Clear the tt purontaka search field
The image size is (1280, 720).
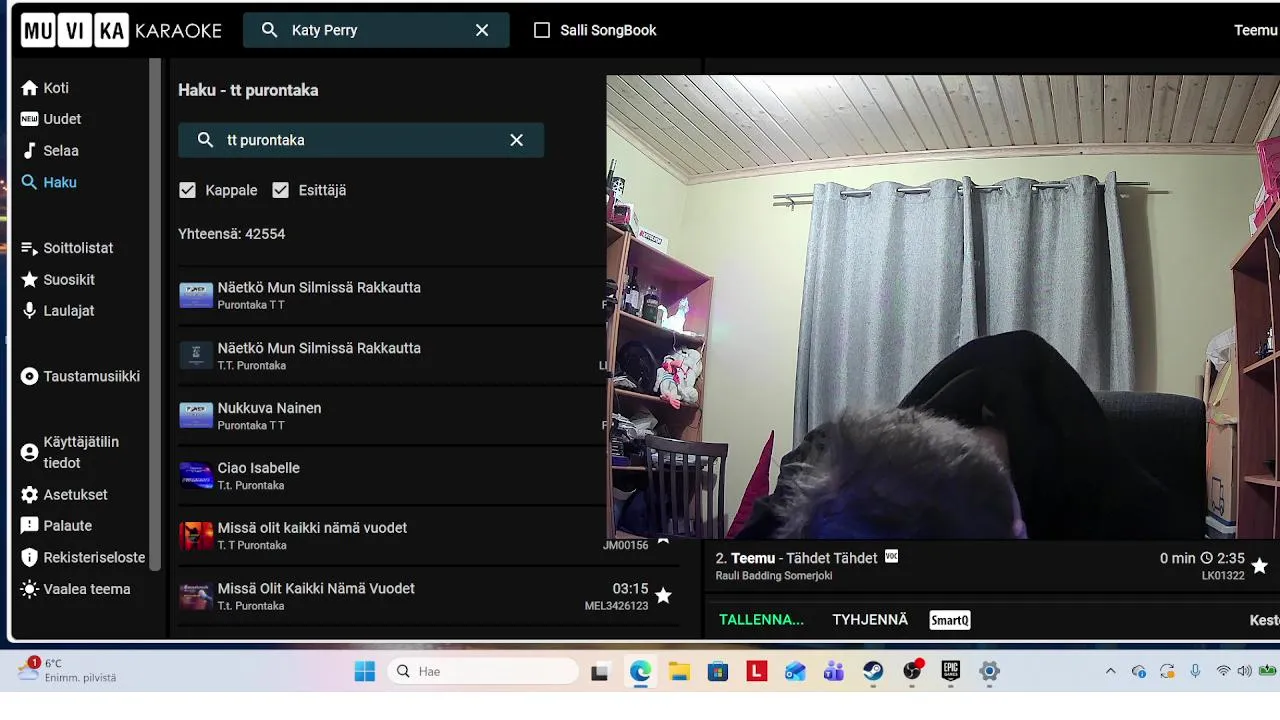click(x=516, y=140)
